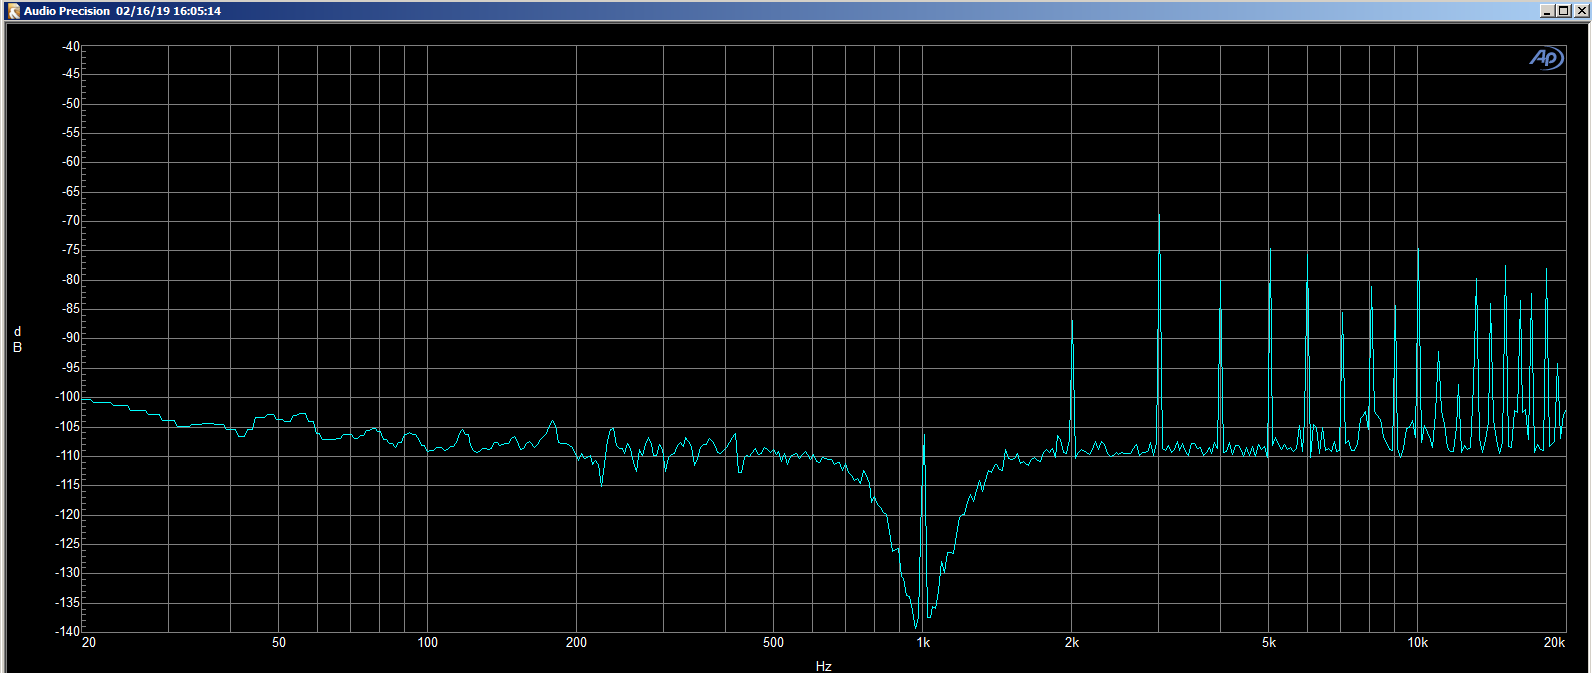Click the 'dB' y-axis unit label
The image size is (1592, 673).
tap(17, 339)
